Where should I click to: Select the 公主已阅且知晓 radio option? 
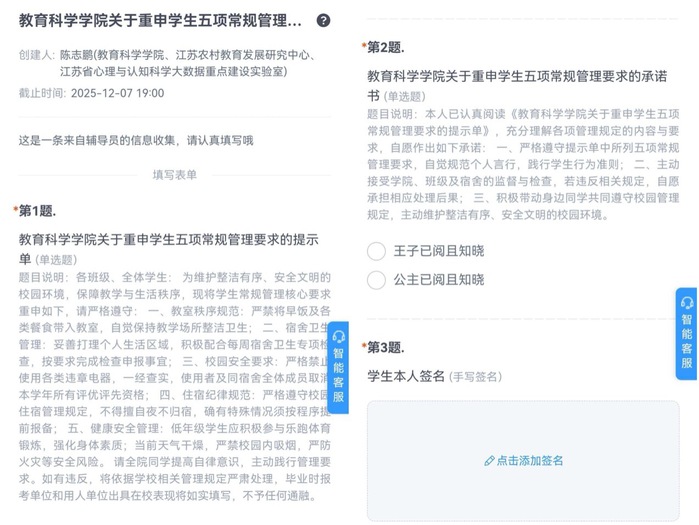click(x=376, y=280)
